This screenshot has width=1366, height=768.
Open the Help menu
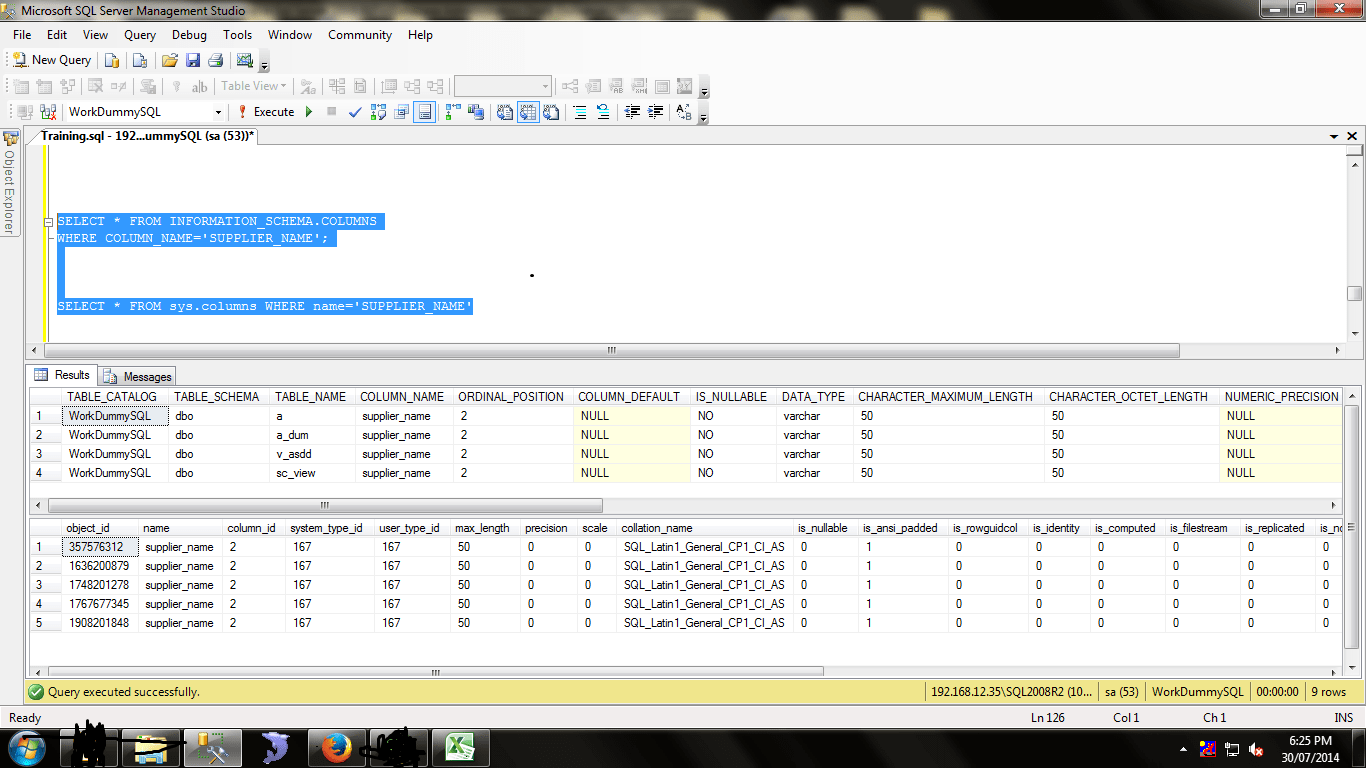pos(420,35)
